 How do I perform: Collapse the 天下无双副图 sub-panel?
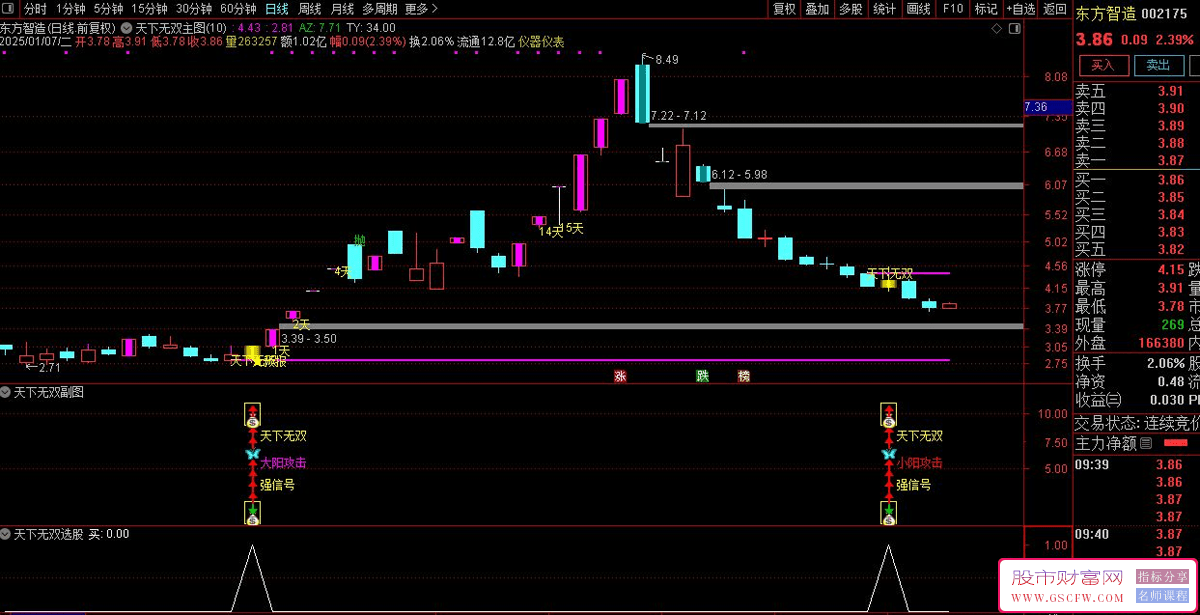[6, 393]
